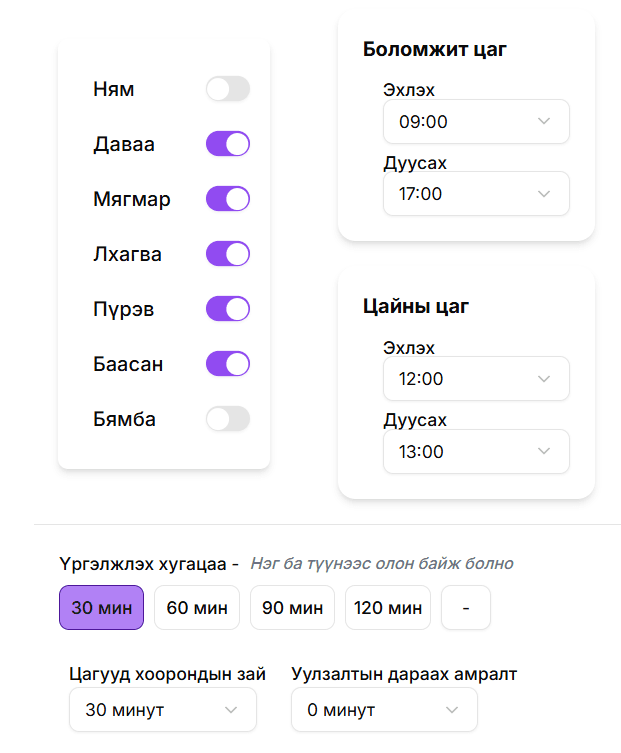Expand the 12:00 tea break start dropdown

[x=475, y=379]
